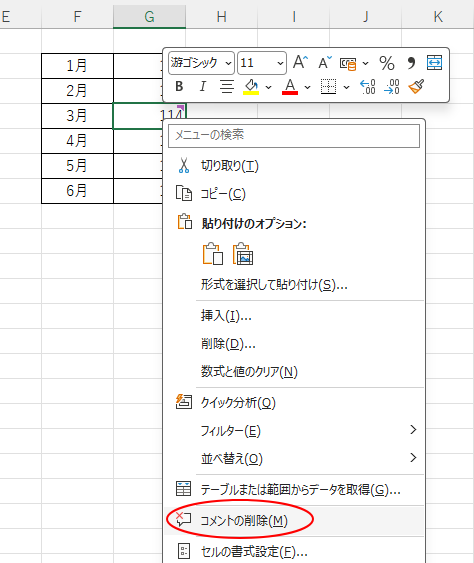The height and width of the screenshot is (563, 474).
Task: Select the cell containing 5月
Action: point(77,166)
